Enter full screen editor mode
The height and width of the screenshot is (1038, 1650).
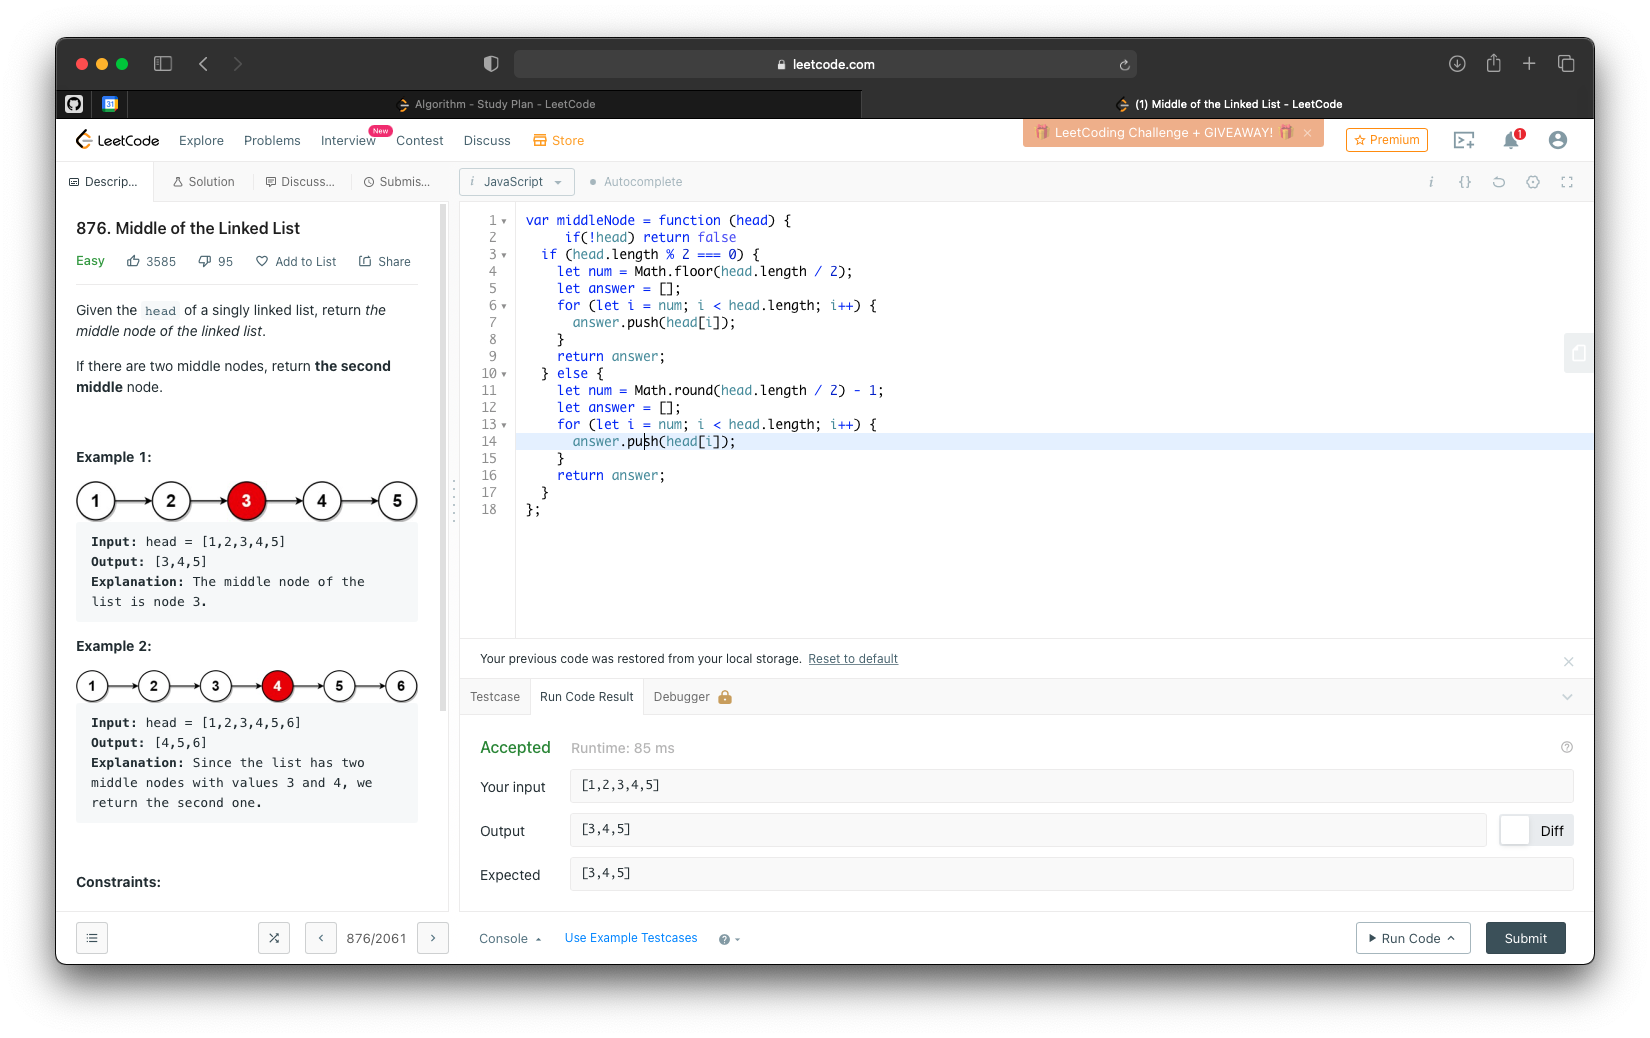(1567, 182)
